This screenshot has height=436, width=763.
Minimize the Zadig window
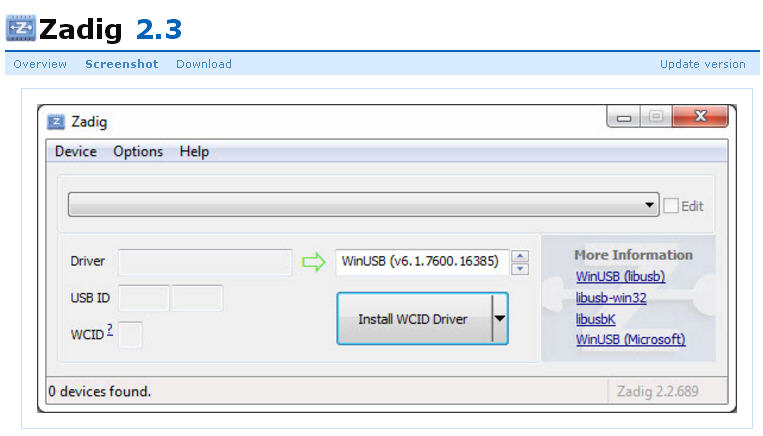point(624,117)
